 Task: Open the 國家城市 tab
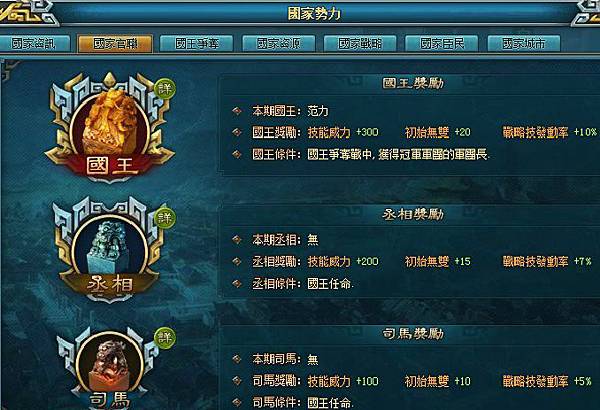[x=523, y=44]
